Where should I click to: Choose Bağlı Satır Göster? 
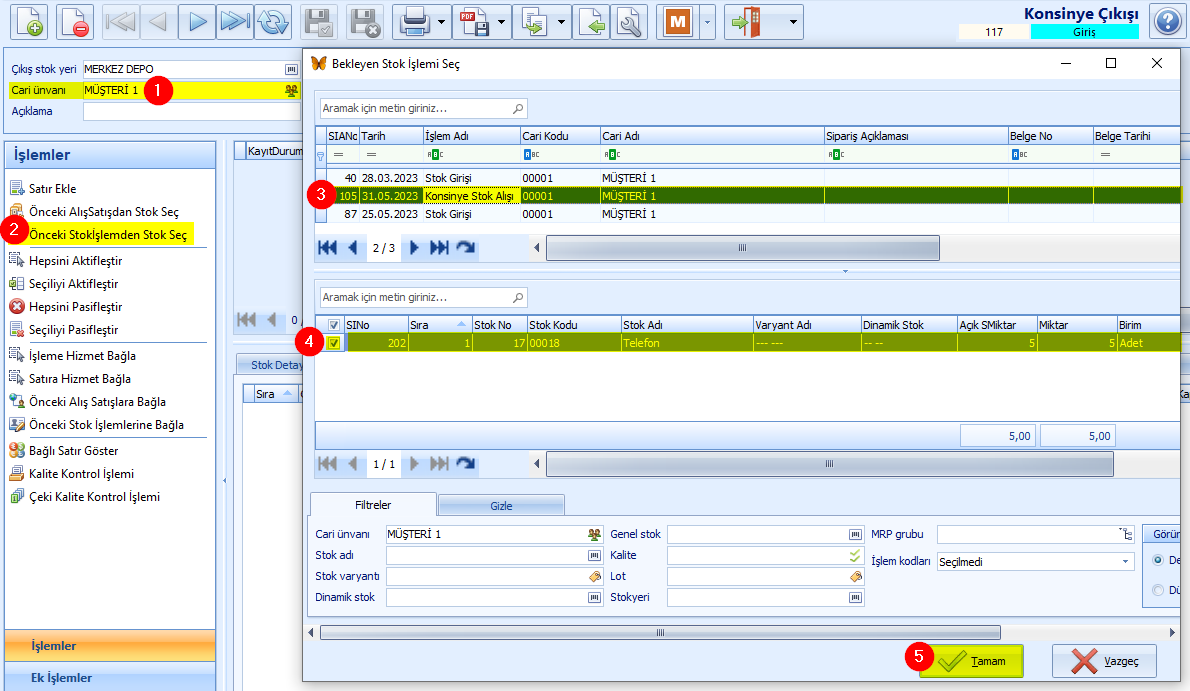click(74, 450)
